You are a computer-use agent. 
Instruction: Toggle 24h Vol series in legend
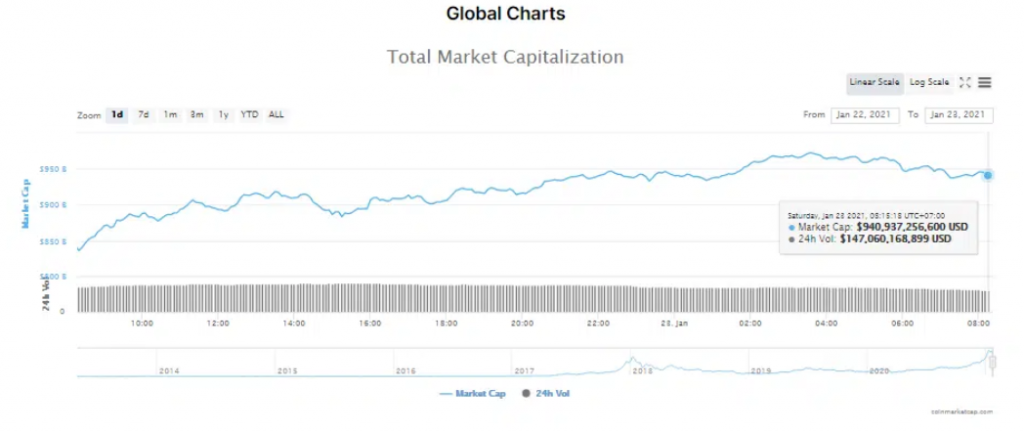[552, 394]
